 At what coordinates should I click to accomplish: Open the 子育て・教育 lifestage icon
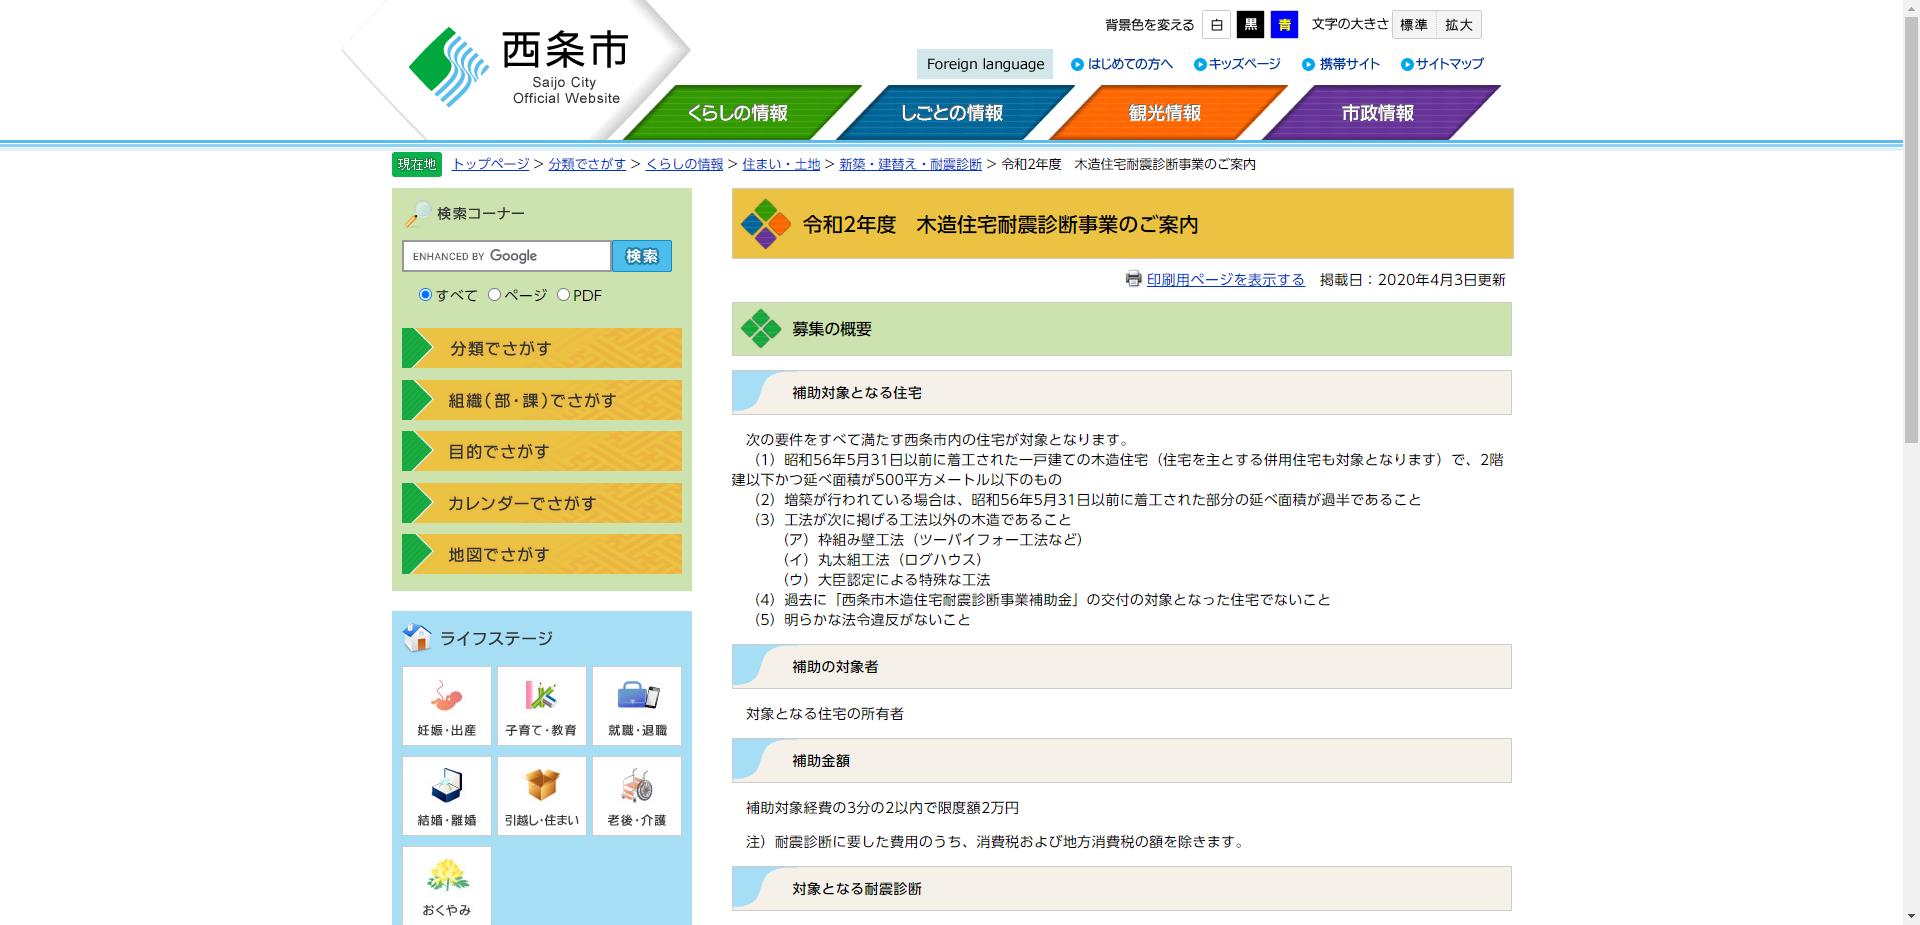[541, 705]
